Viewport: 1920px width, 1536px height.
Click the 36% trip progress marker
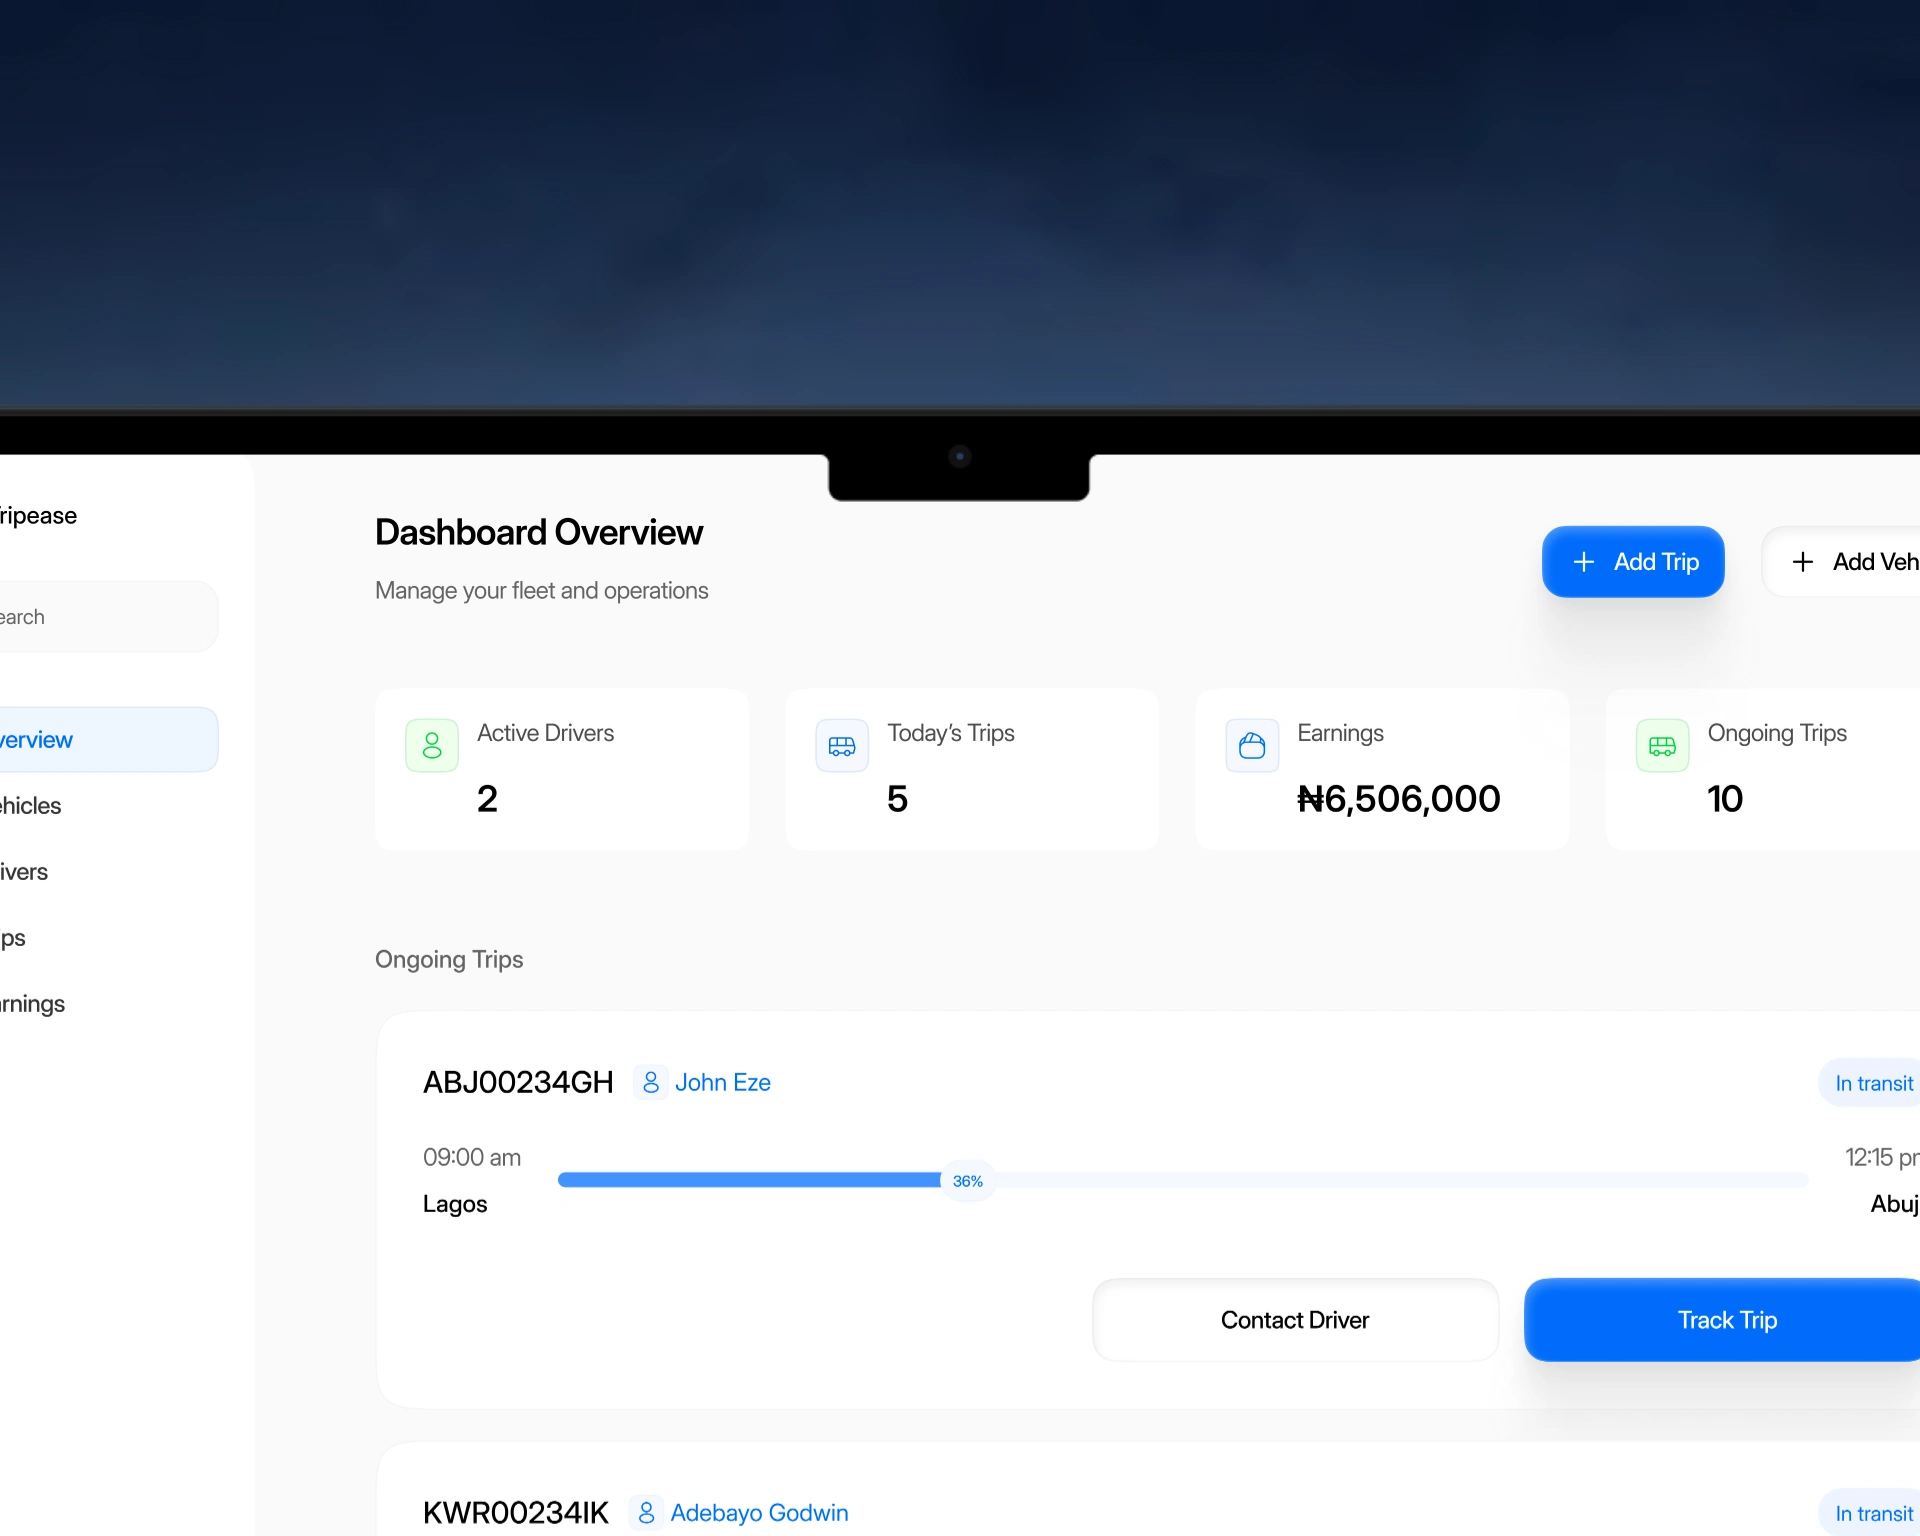coord(967,1181)
